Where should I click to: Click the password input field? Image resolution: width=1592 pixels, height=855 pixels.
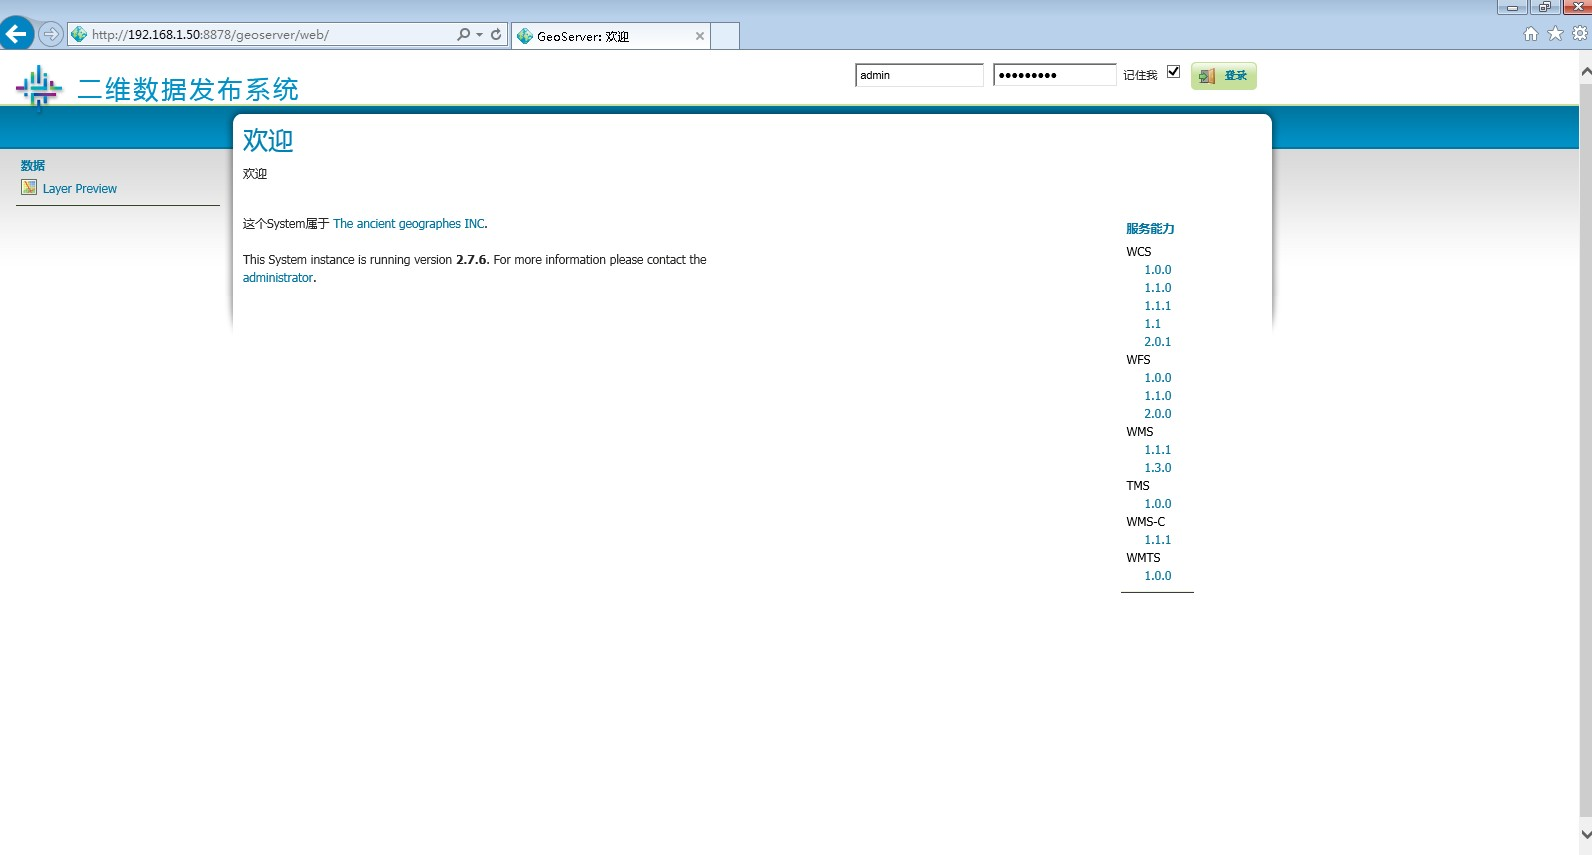tap(1054, 75)
